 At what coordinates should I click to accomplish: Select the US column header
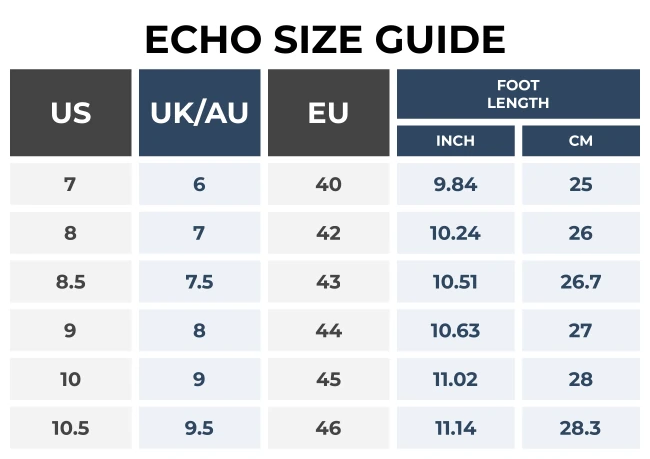tap(70, 113)
